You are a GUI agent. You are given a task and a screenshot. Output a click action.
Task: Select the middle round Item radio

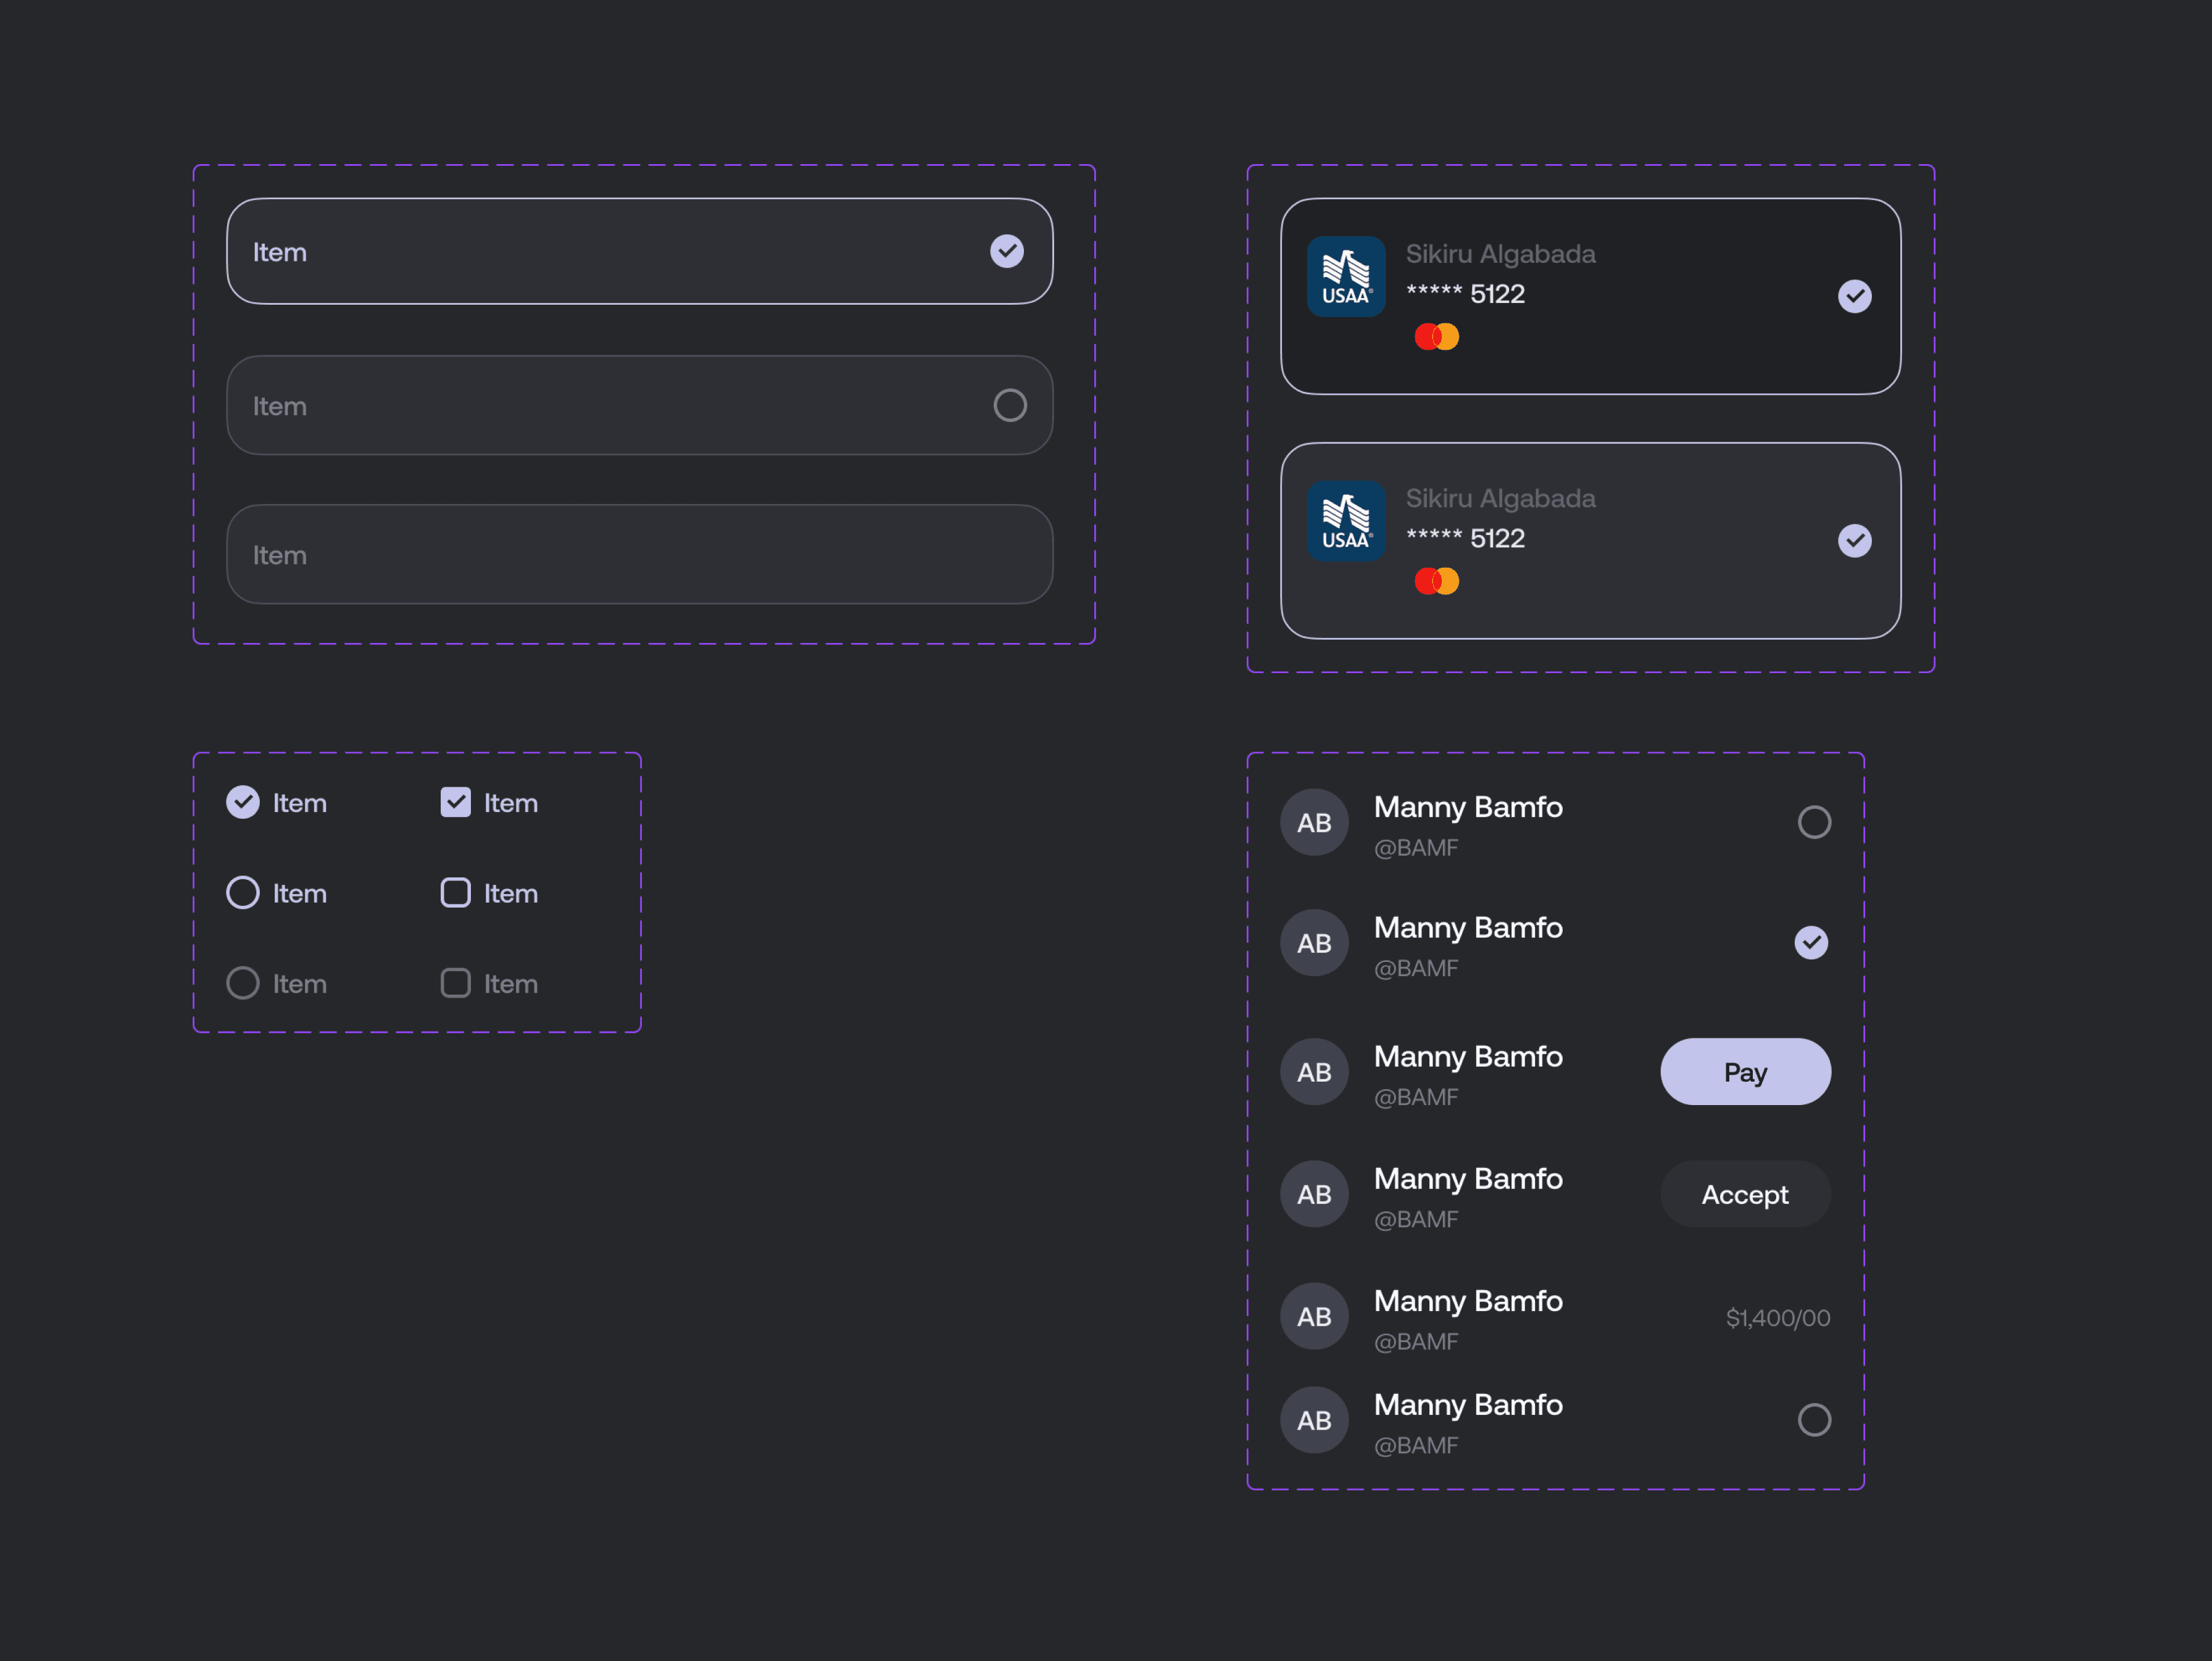click(x=243, y=892)
